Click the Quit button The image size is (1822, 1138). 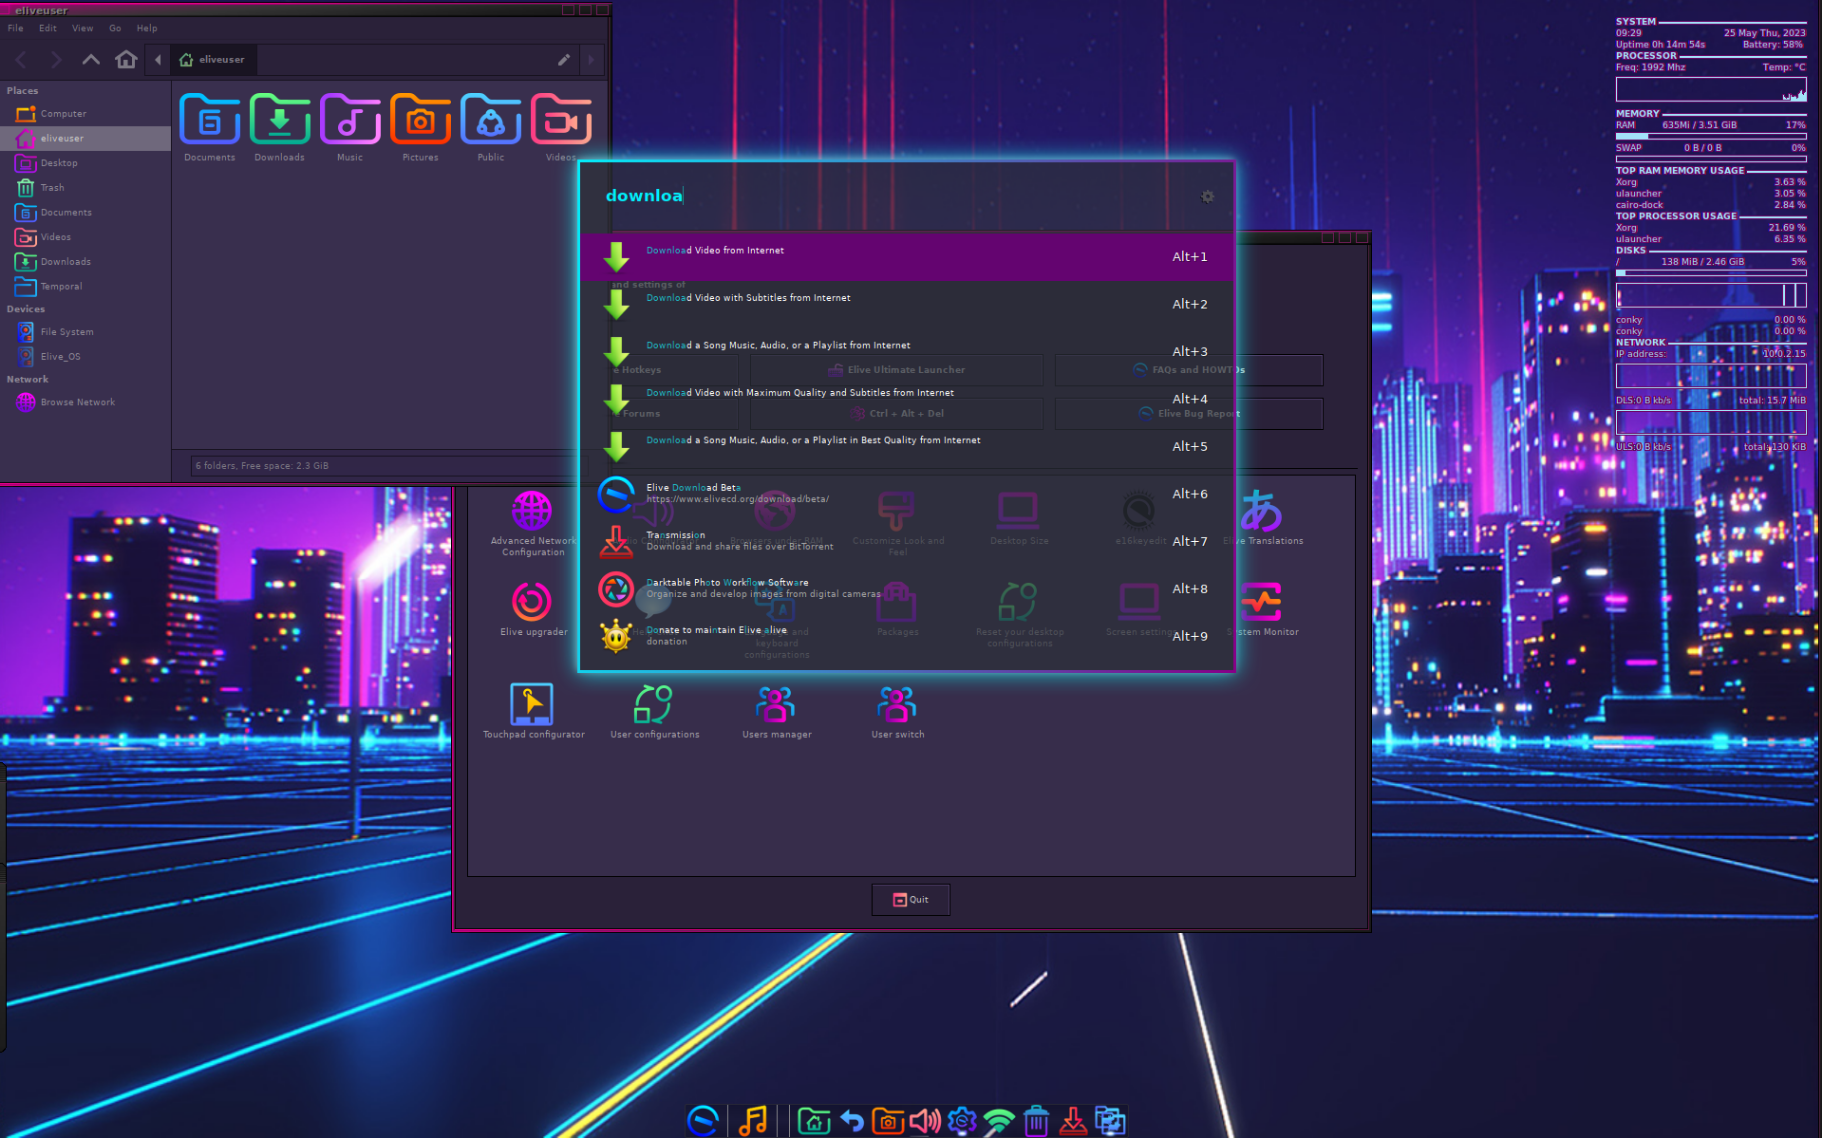pyautogui.click(x=910, y=900)
